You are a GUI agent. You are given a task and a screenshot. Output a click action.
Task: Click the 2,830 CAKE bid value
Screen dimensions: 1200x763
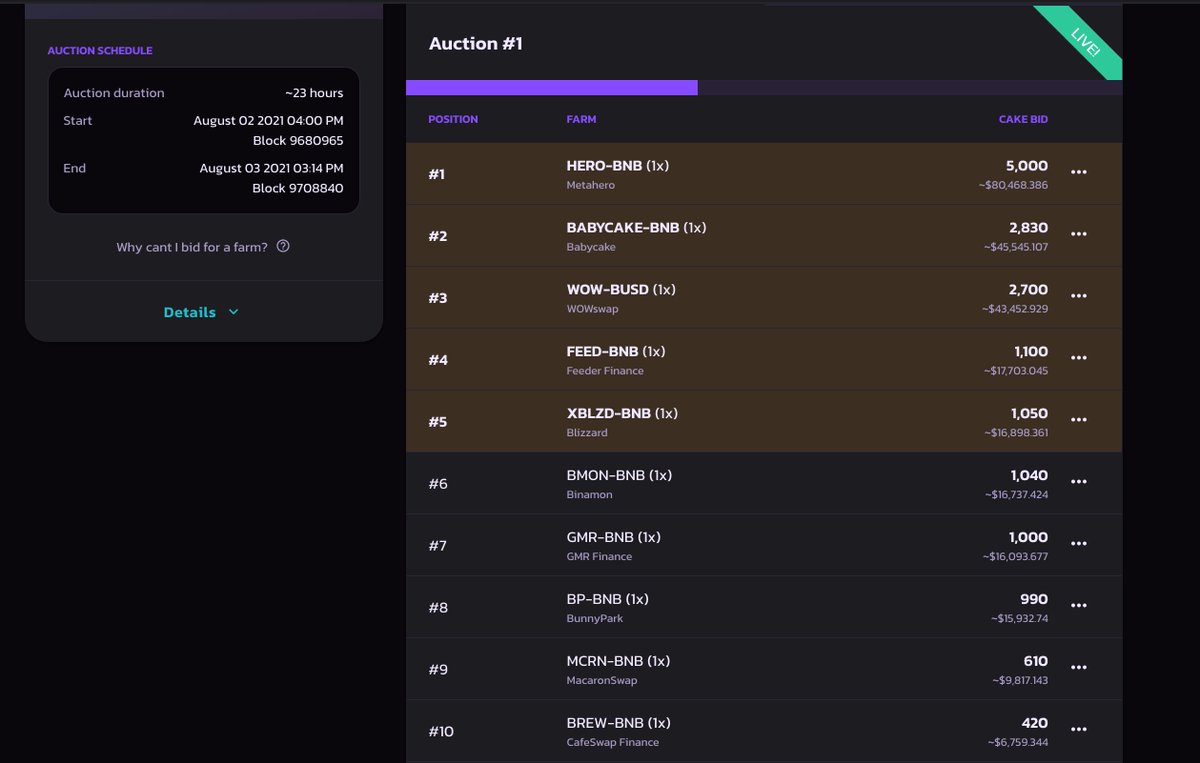[1027, 228]
